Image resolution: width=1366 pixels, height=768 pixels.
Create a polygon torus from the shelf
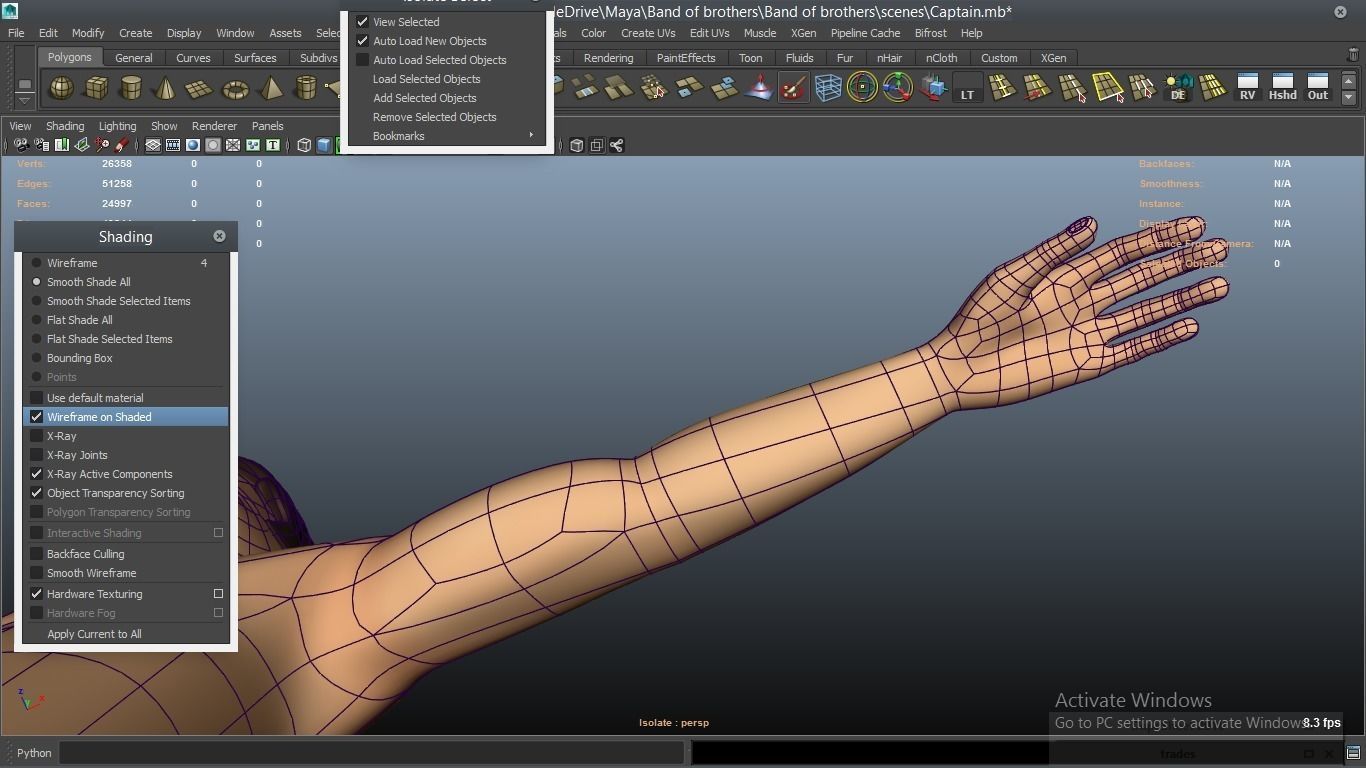[235, 88]
